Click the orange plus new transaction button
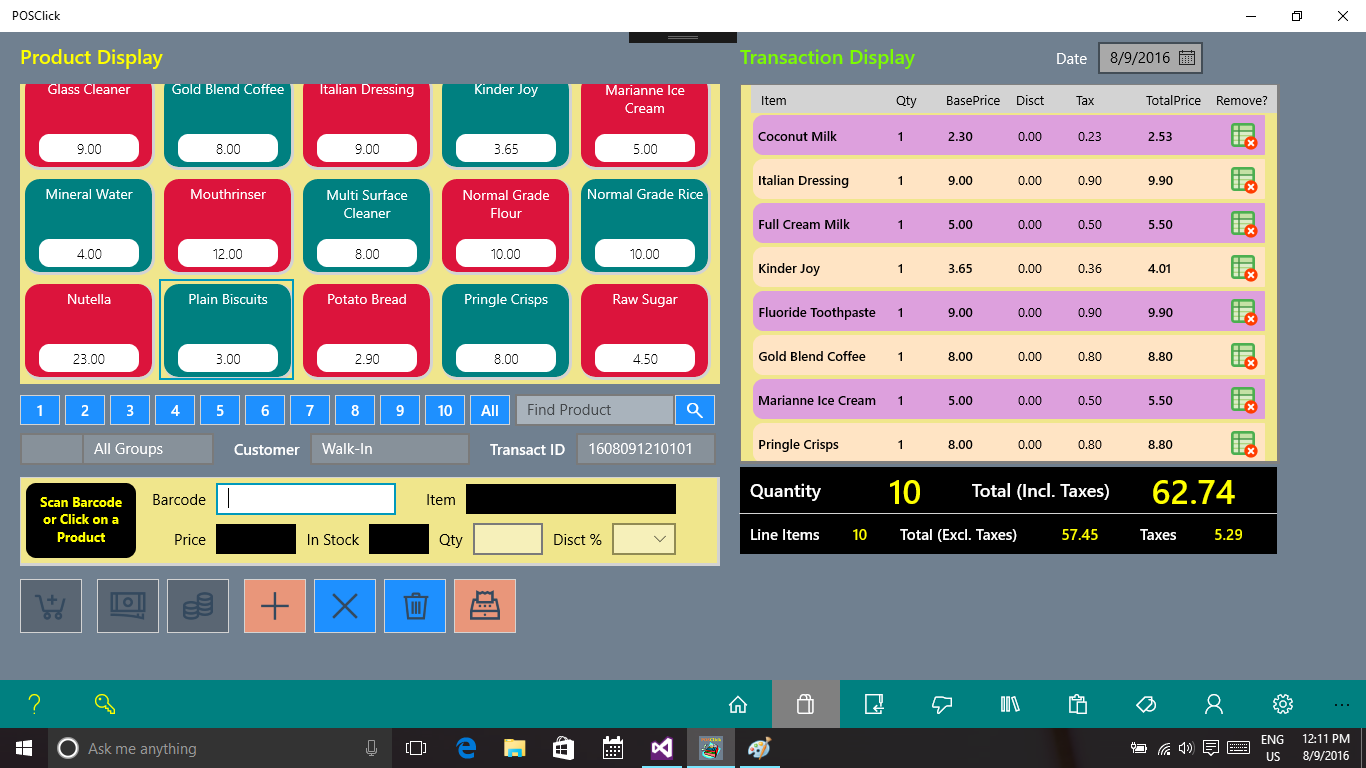Viewport: 1366px width, 768px height. click(x=275, y=606)
